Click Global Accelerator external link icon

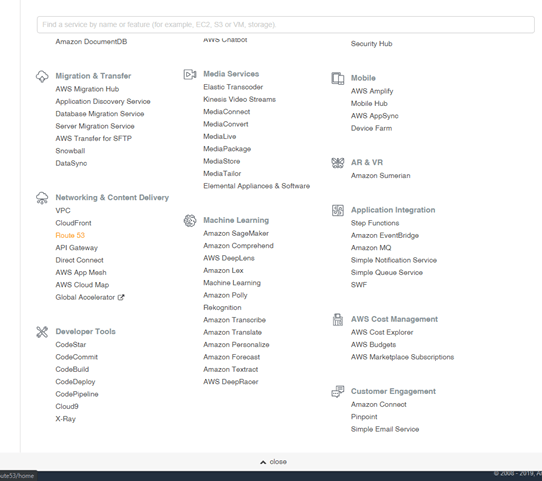121,297
